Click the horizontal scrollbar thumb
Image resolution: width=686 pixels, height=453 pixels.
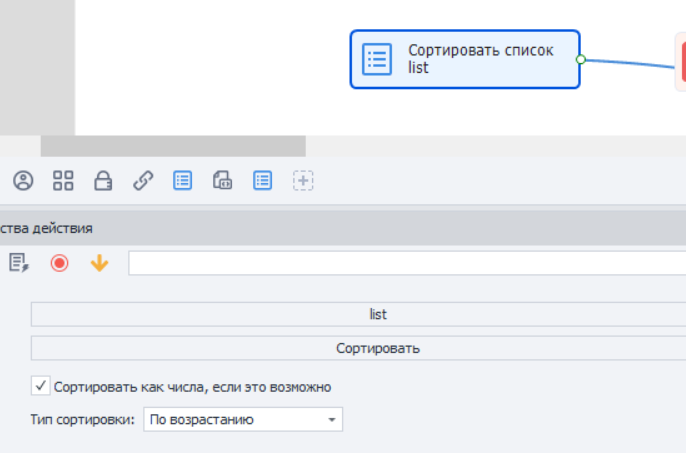click(x=172, y=146)
